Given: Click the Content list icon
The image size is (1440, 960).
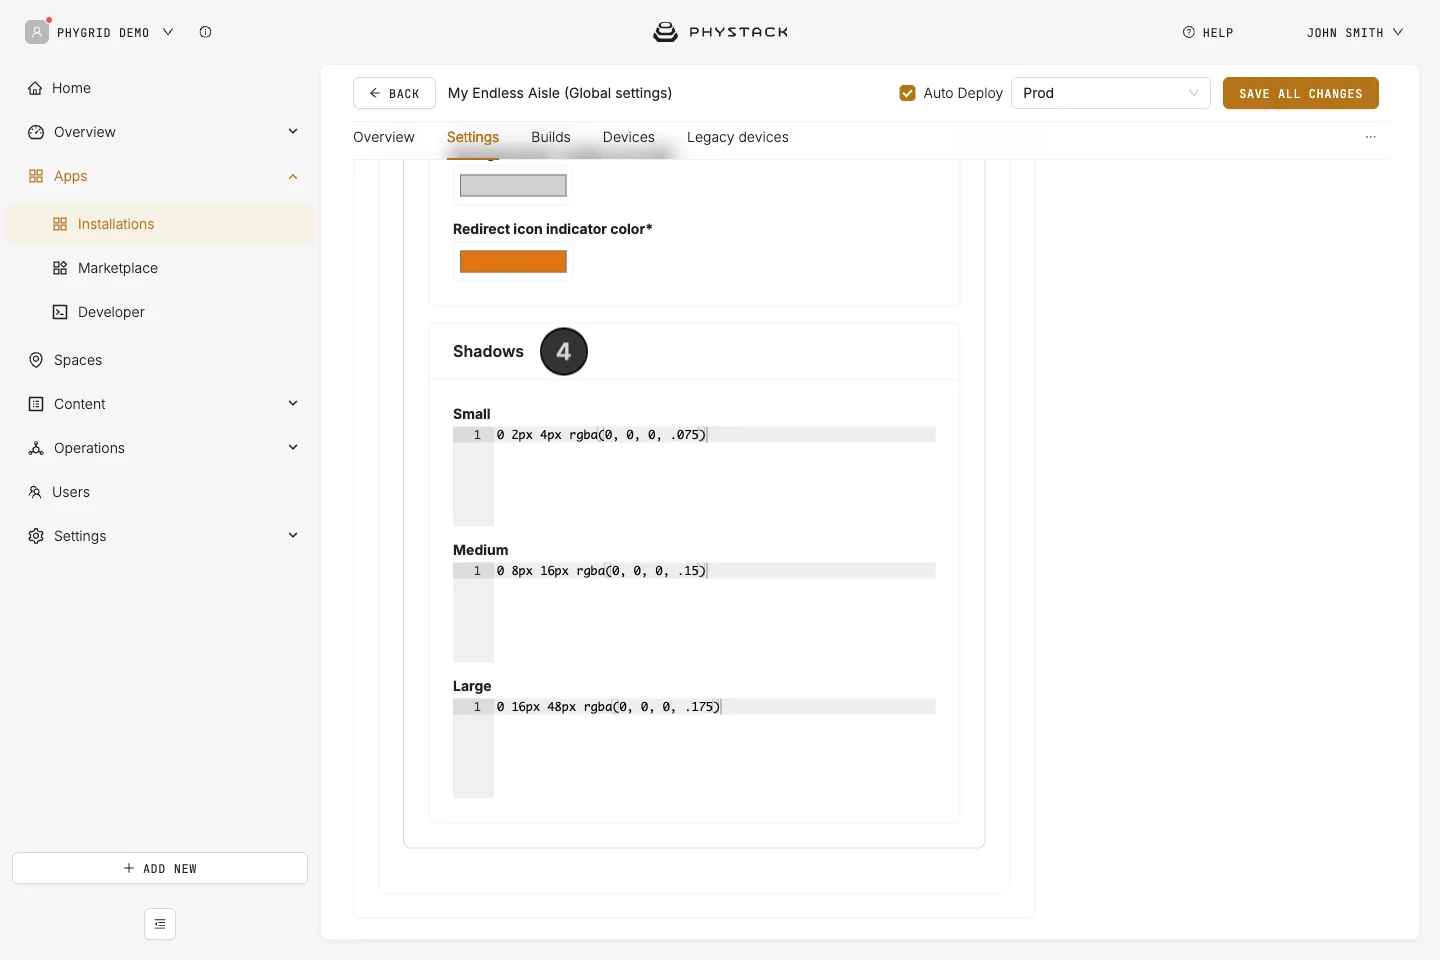Looking at the screenshot, I should 36,404.
